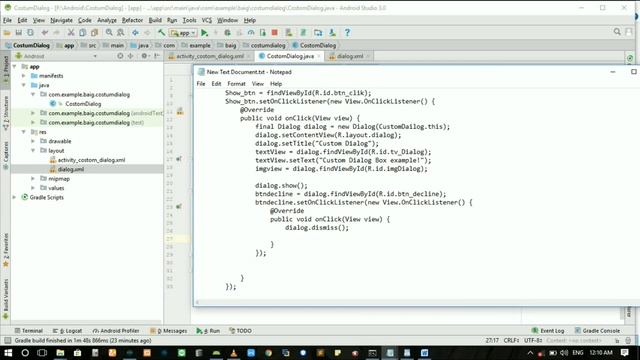Open the app run configuration dropdown
Screen dimensions: 640x360
[x=184, y=33]
